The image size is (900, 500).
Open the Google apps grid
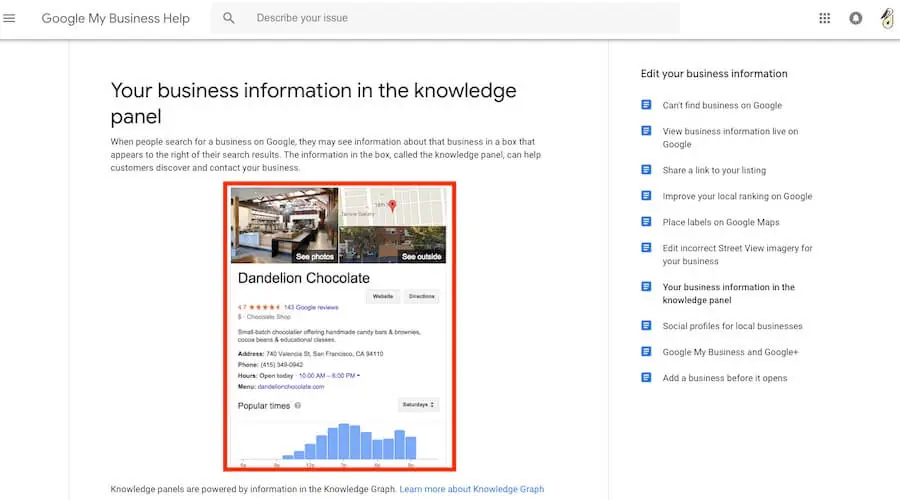point(824,18)
